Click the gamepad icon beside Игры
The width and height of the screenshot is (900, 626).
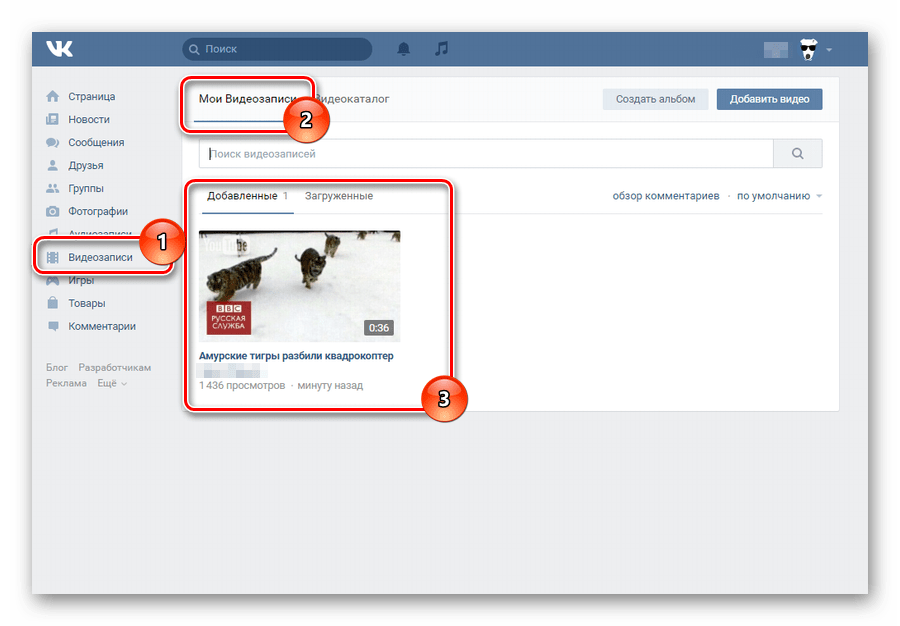click(x=52, y=281)
